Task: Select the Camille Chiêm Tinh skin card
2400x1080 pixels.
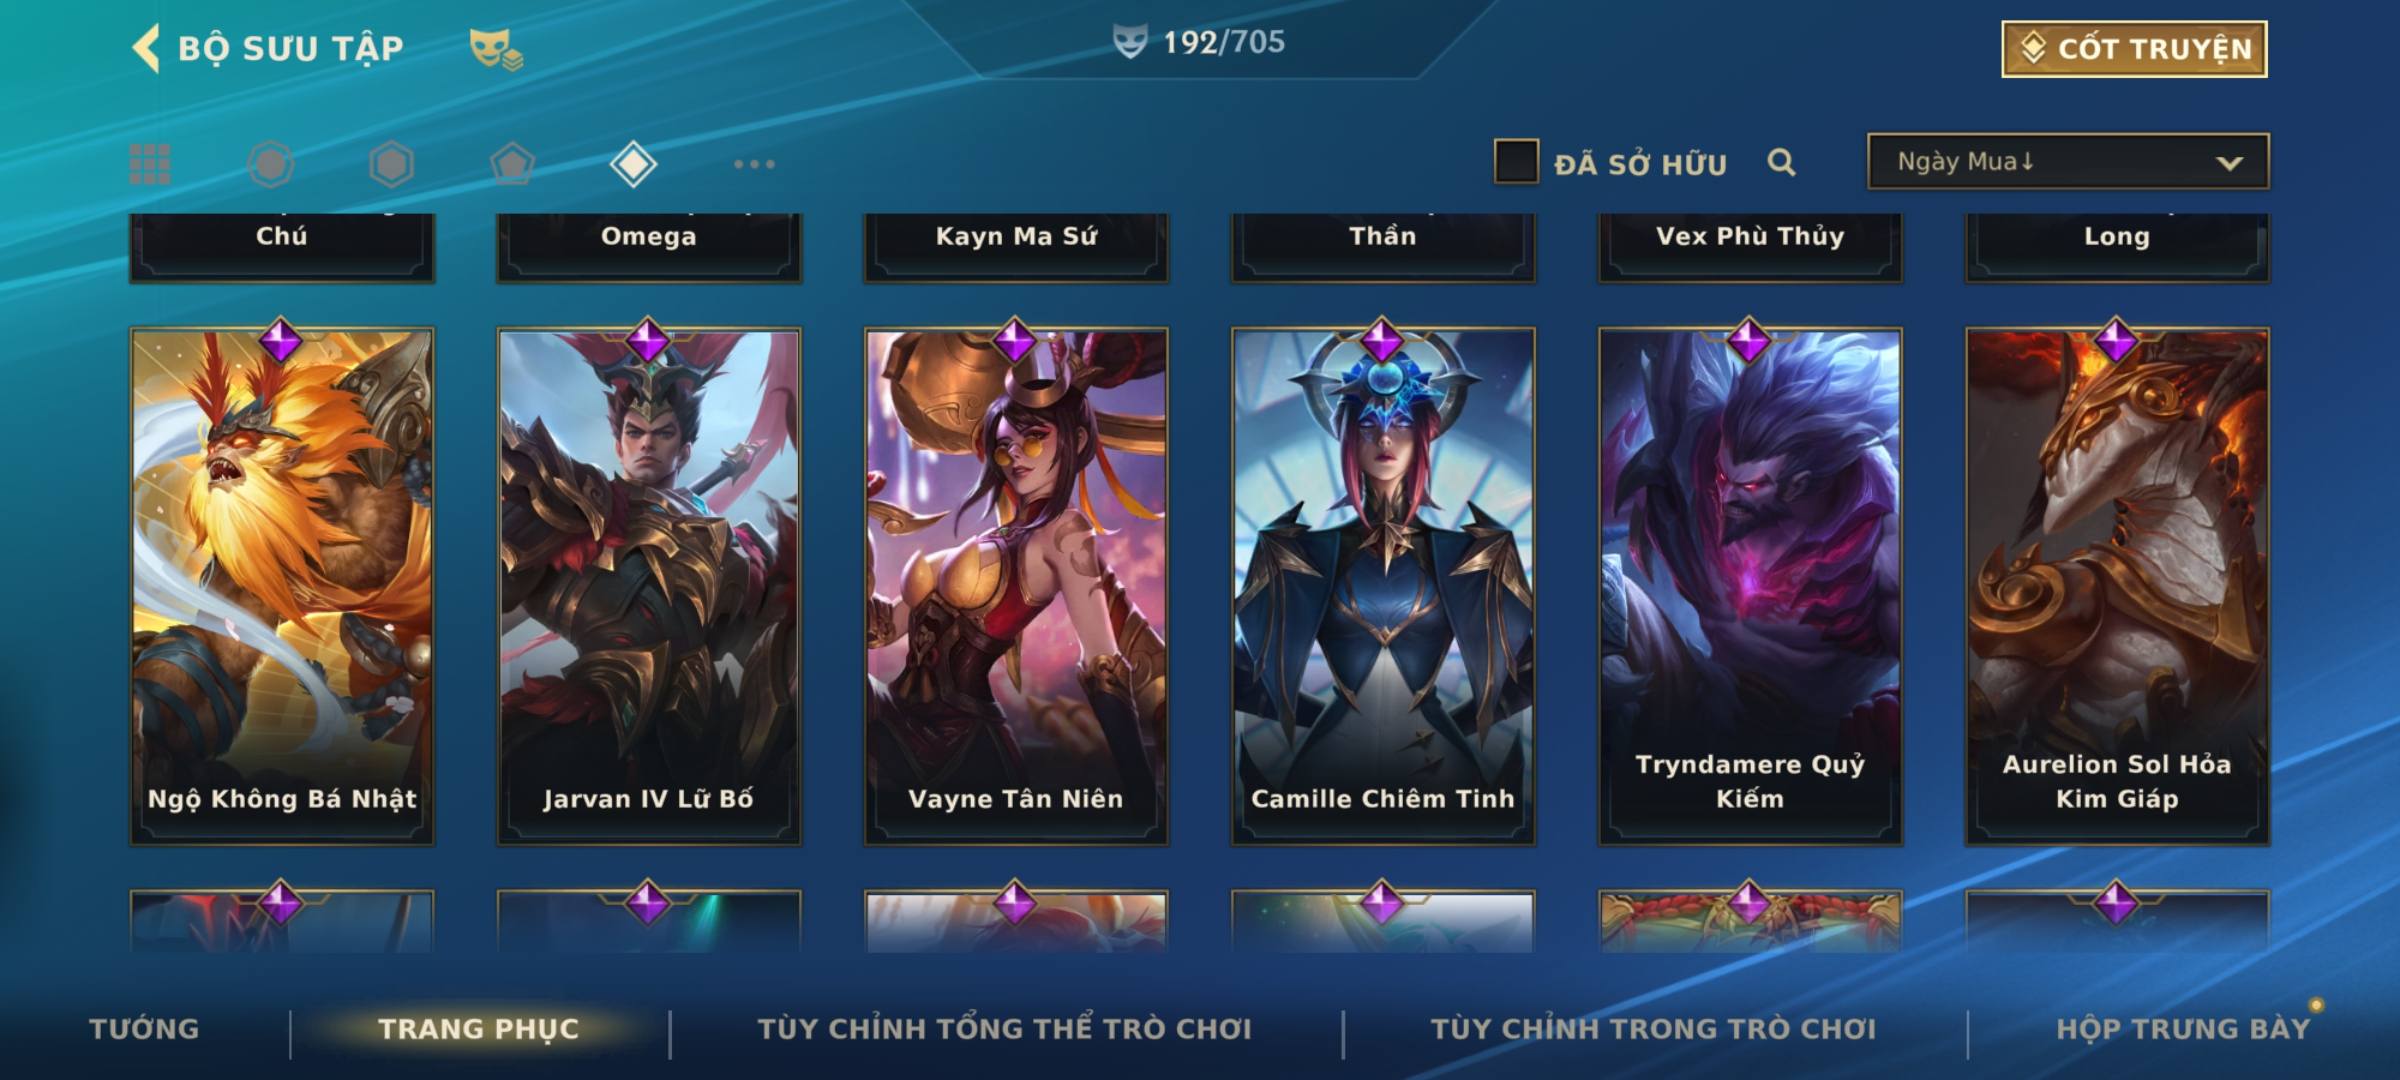Action: click(1383, 586)
